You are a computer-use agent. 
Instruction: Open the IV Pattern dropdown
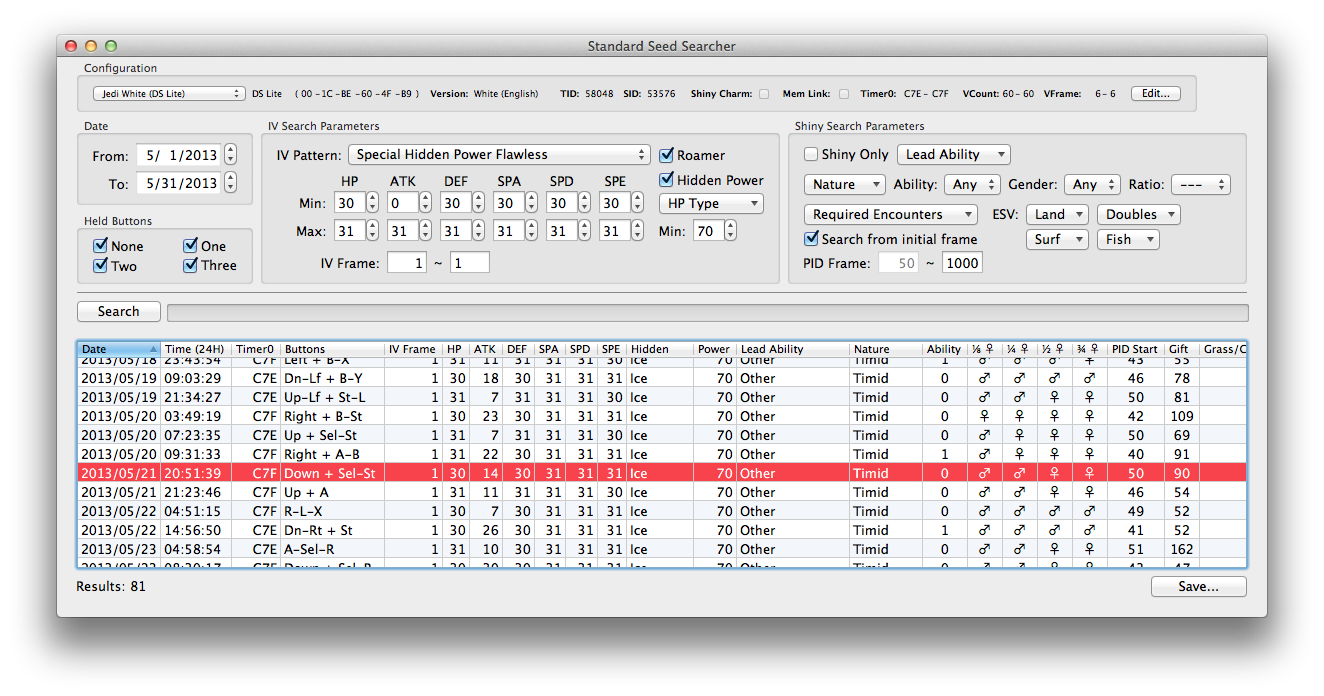(499, 155)
